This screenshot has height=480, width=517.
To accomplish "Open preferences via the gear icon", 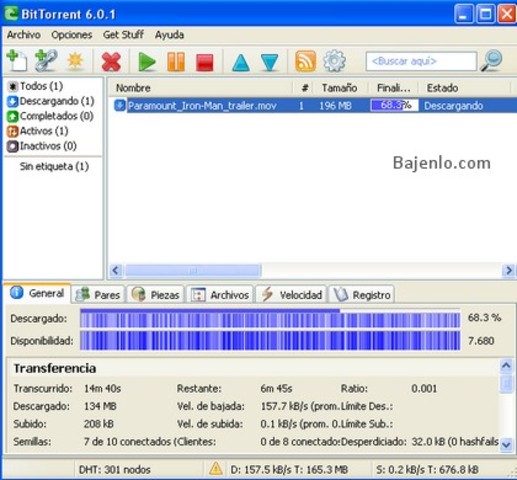I will [x=334, y=61].
